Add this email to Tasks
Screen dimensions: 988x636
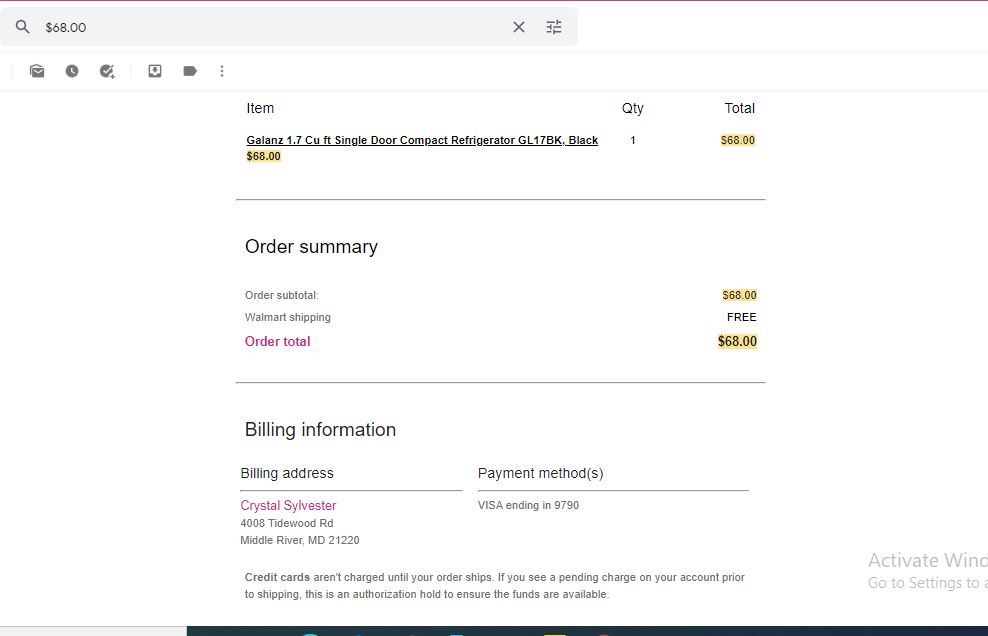coord(107,71)
